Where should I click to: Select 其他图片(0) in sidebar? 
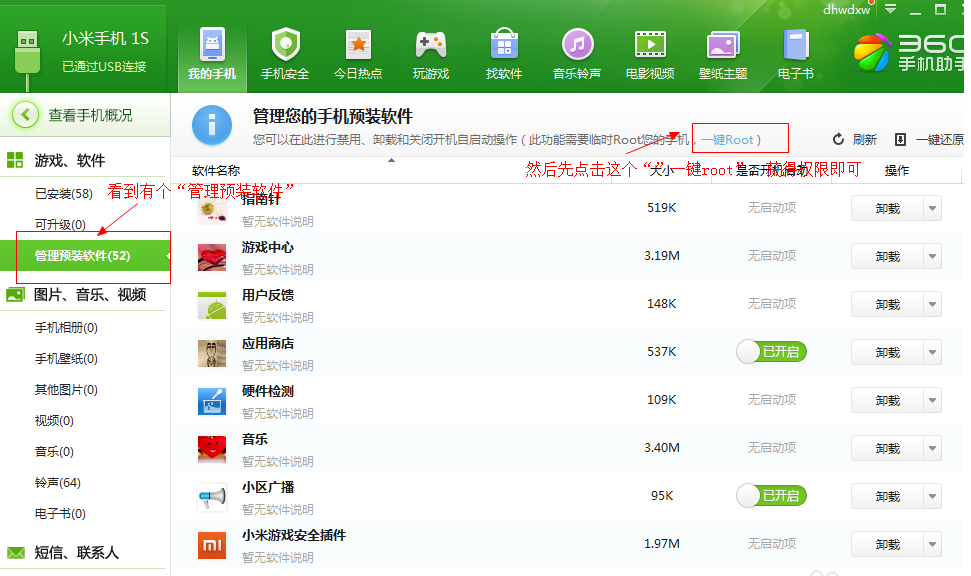coord(66,390)
